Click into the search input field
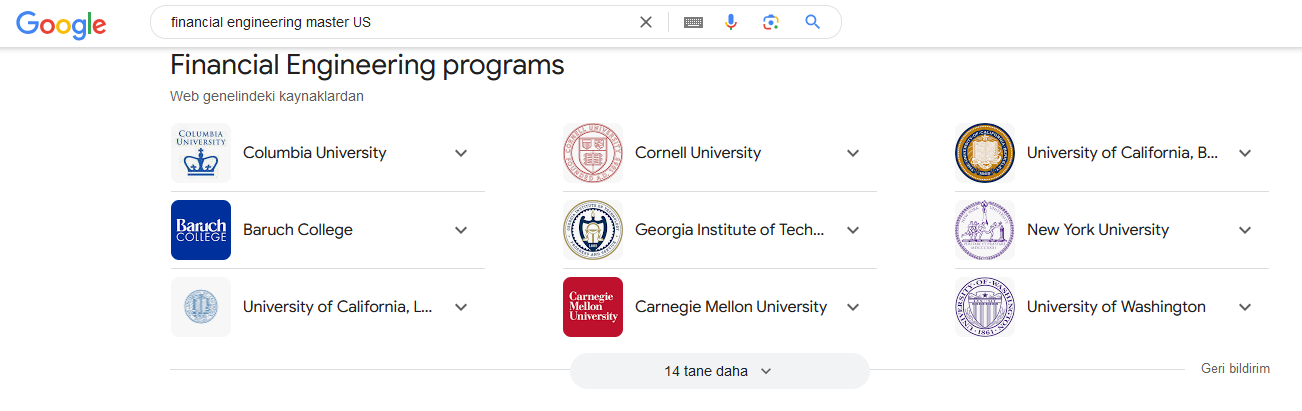The height and width of the screenshot is (411, 1302). tap(400, 22)
